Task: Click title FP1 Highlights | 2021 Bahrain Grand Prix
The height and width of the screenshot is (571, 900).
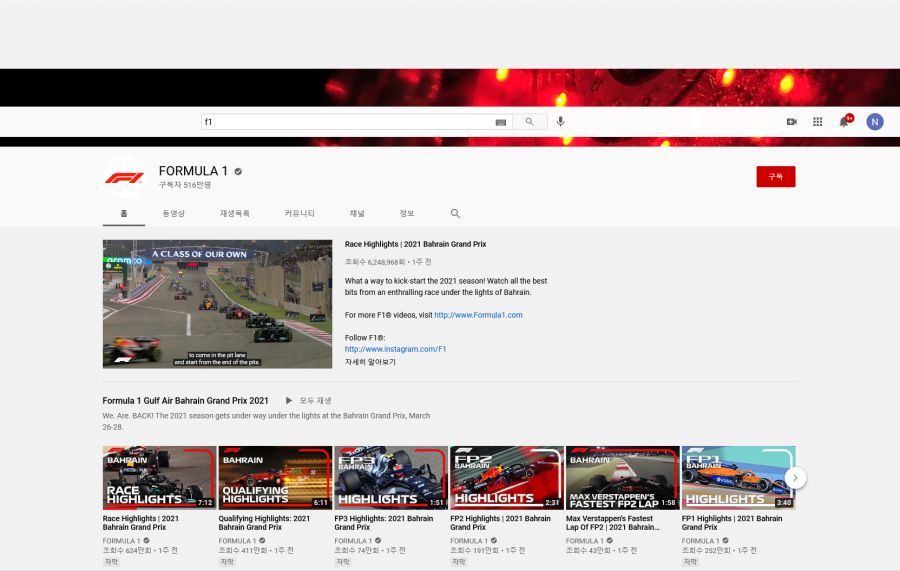Action: tap(732, 523)
